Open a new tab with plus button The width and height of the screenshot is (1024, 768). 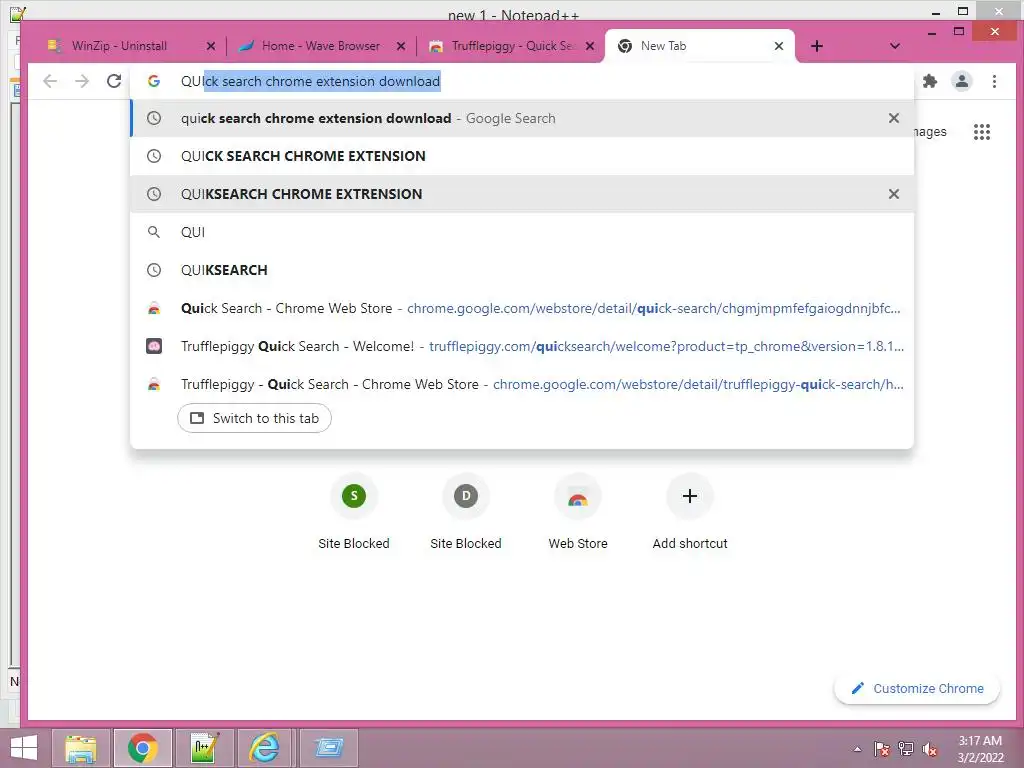click(x=816, y=46)
